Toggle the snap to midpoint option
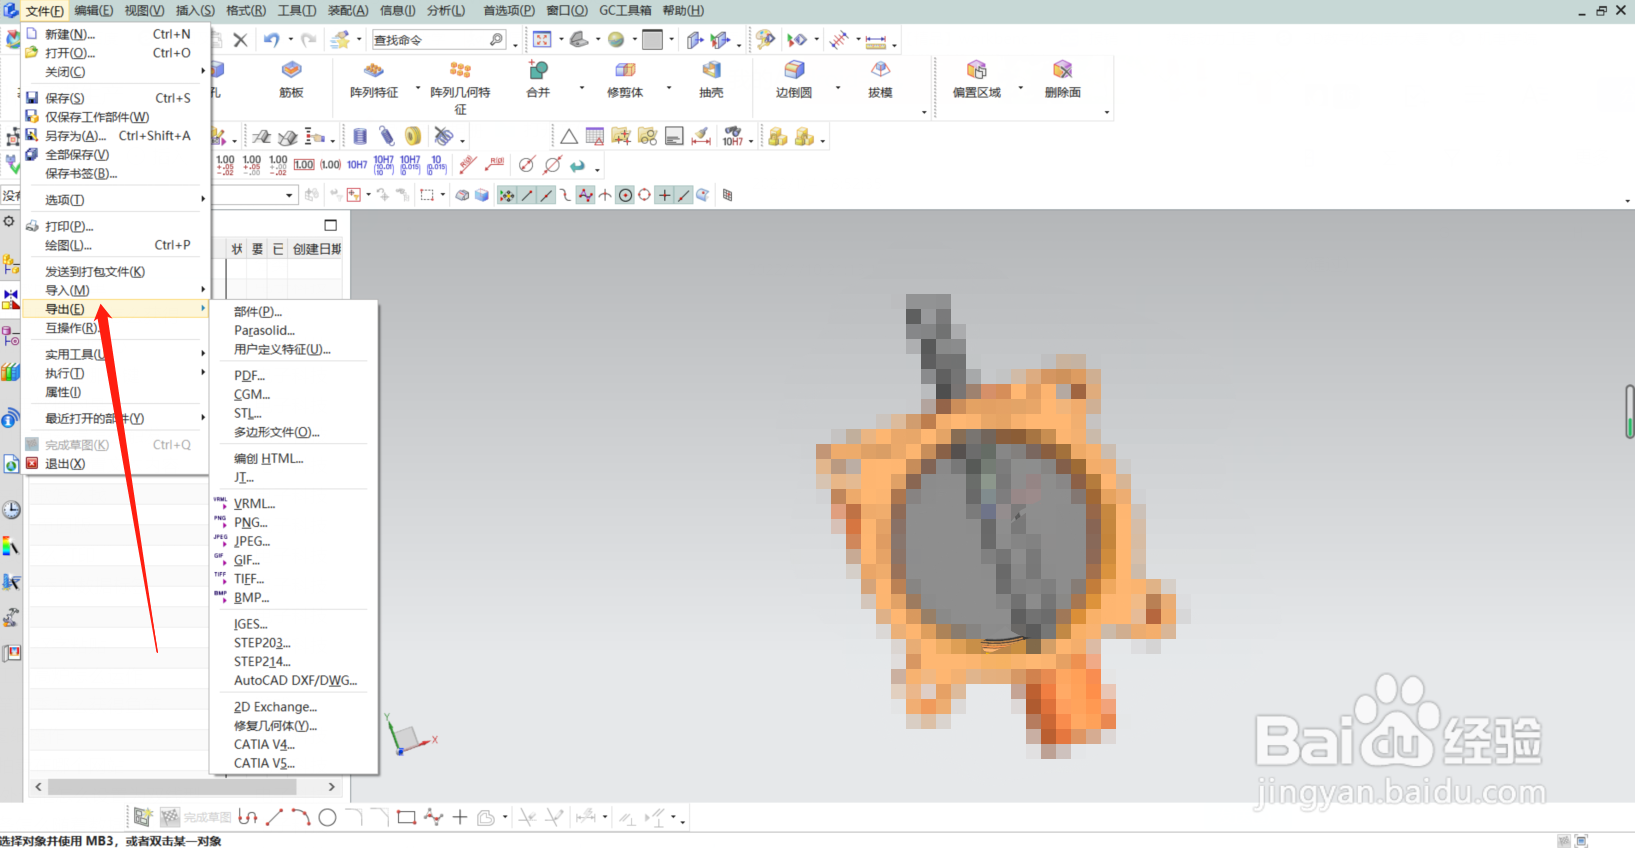This screenshot has height=848, width=1635. [546, 195]
